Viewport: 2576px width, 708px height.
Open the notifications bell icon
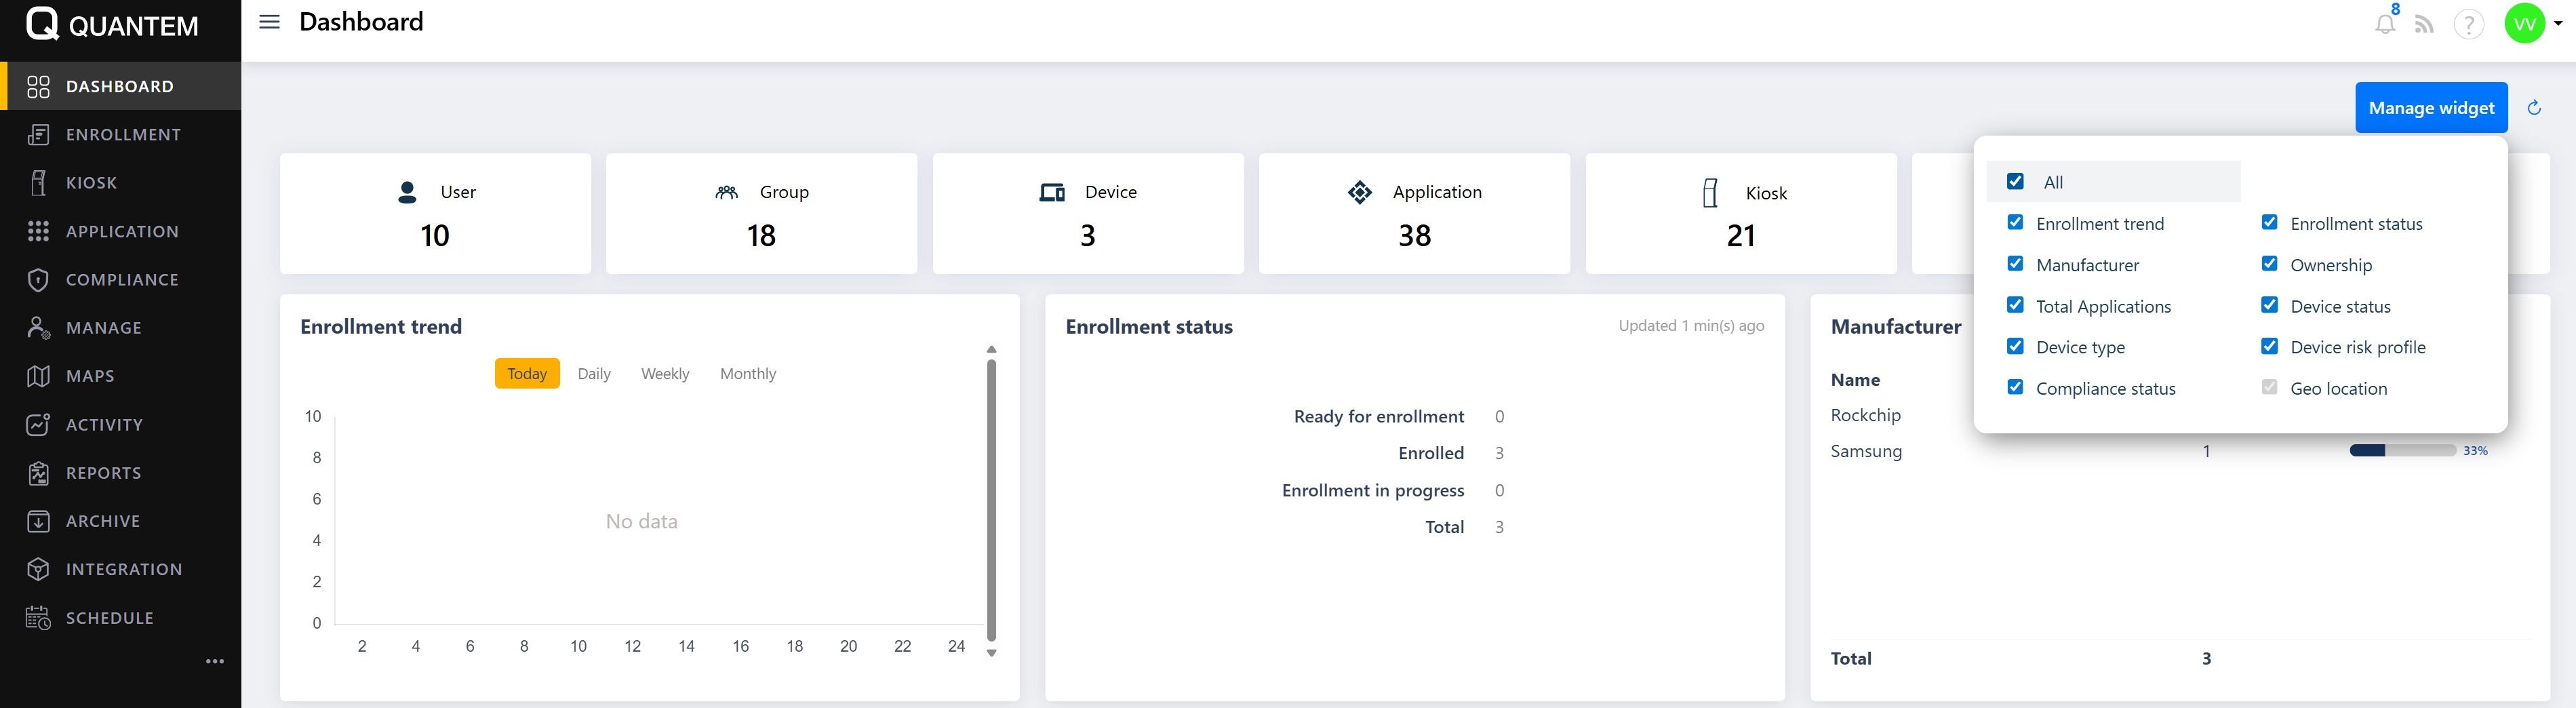[x=2385, y=24]
